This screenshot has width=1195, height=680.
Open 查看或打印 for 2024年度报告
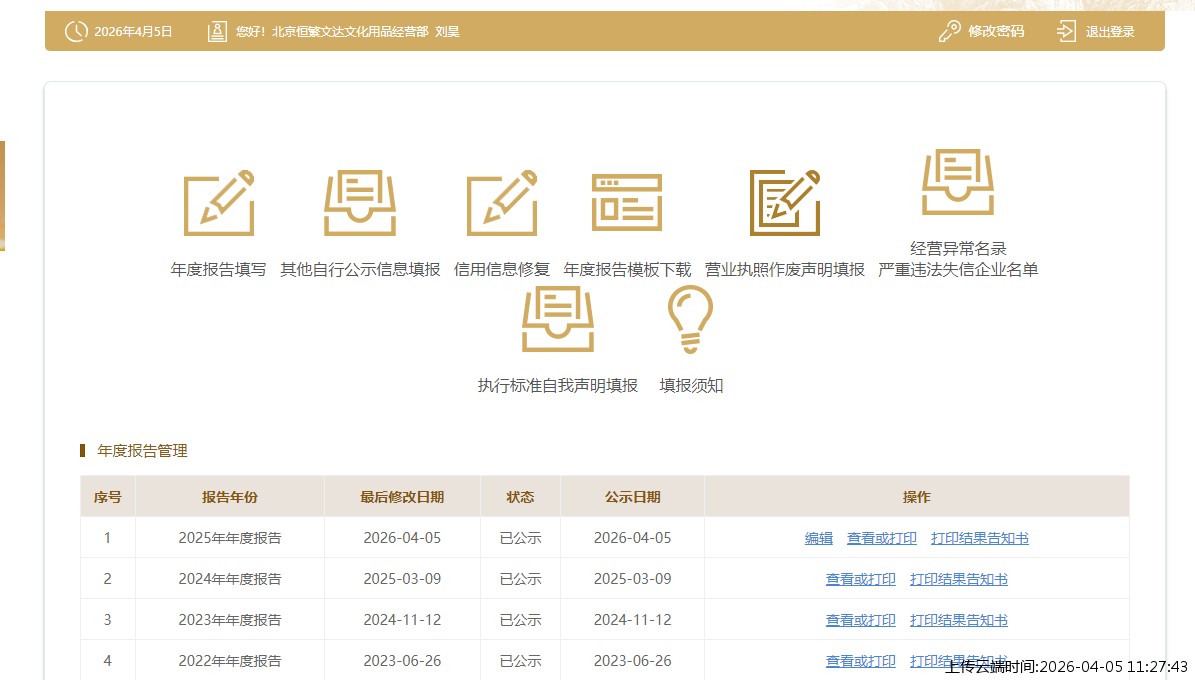point(861,579)
